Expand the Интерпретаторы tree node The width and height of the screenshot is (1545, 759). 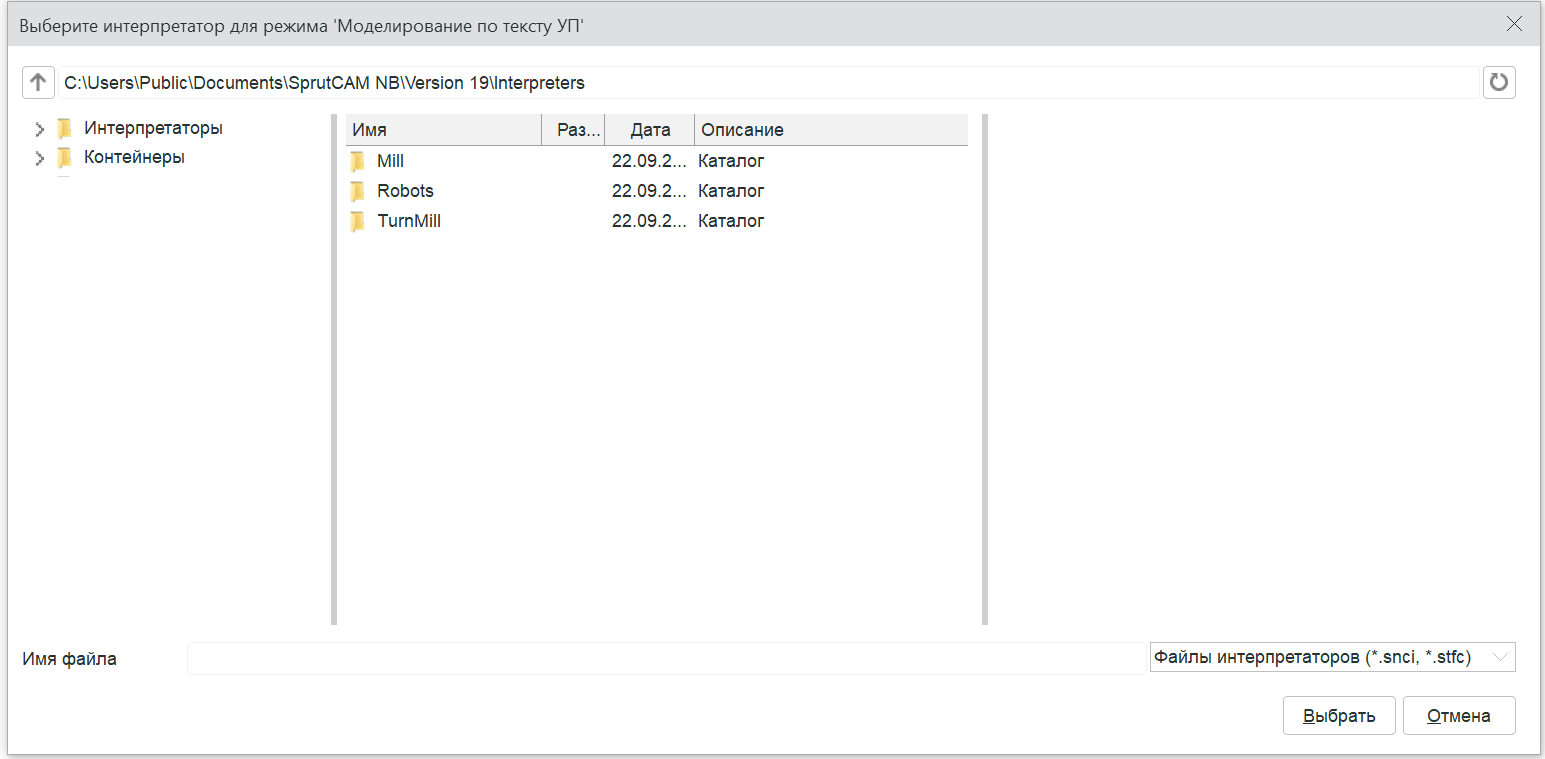[x=40, y=129]
